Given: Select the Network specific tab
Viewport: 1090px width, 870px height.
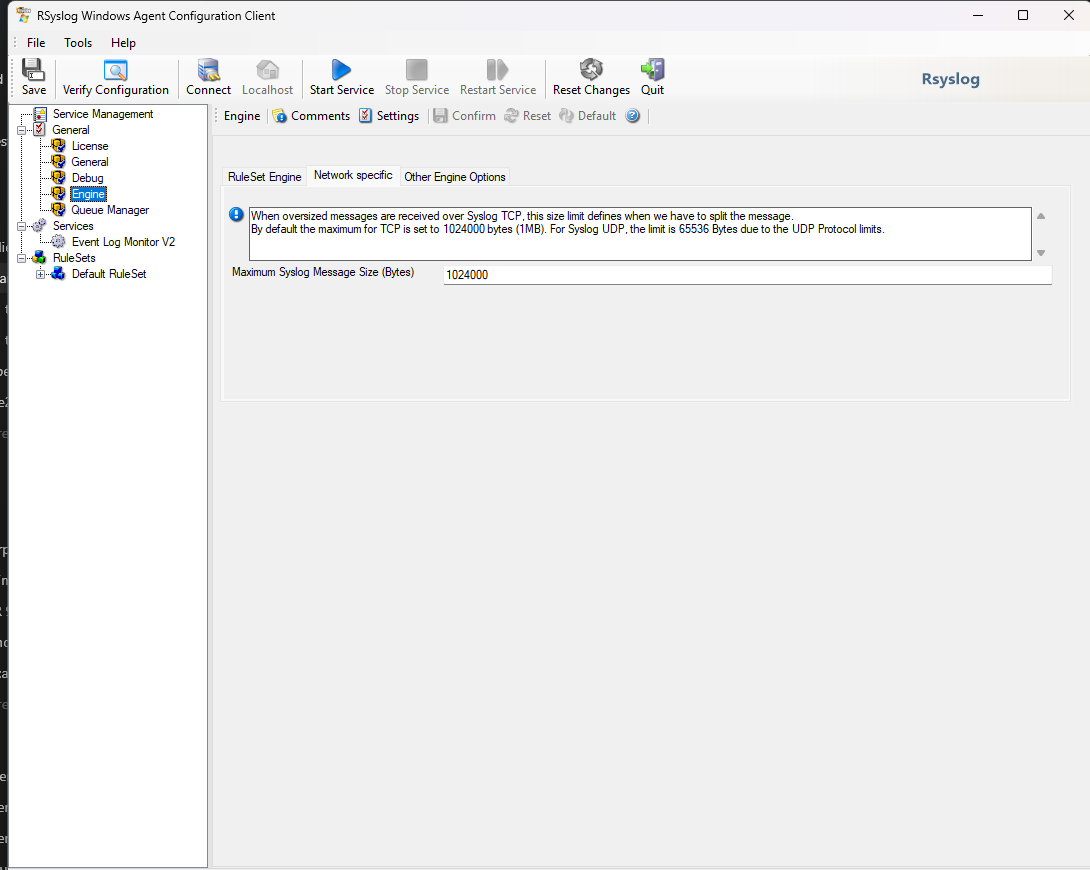Looking at the screenshot, I should click(x=353, y=175).
